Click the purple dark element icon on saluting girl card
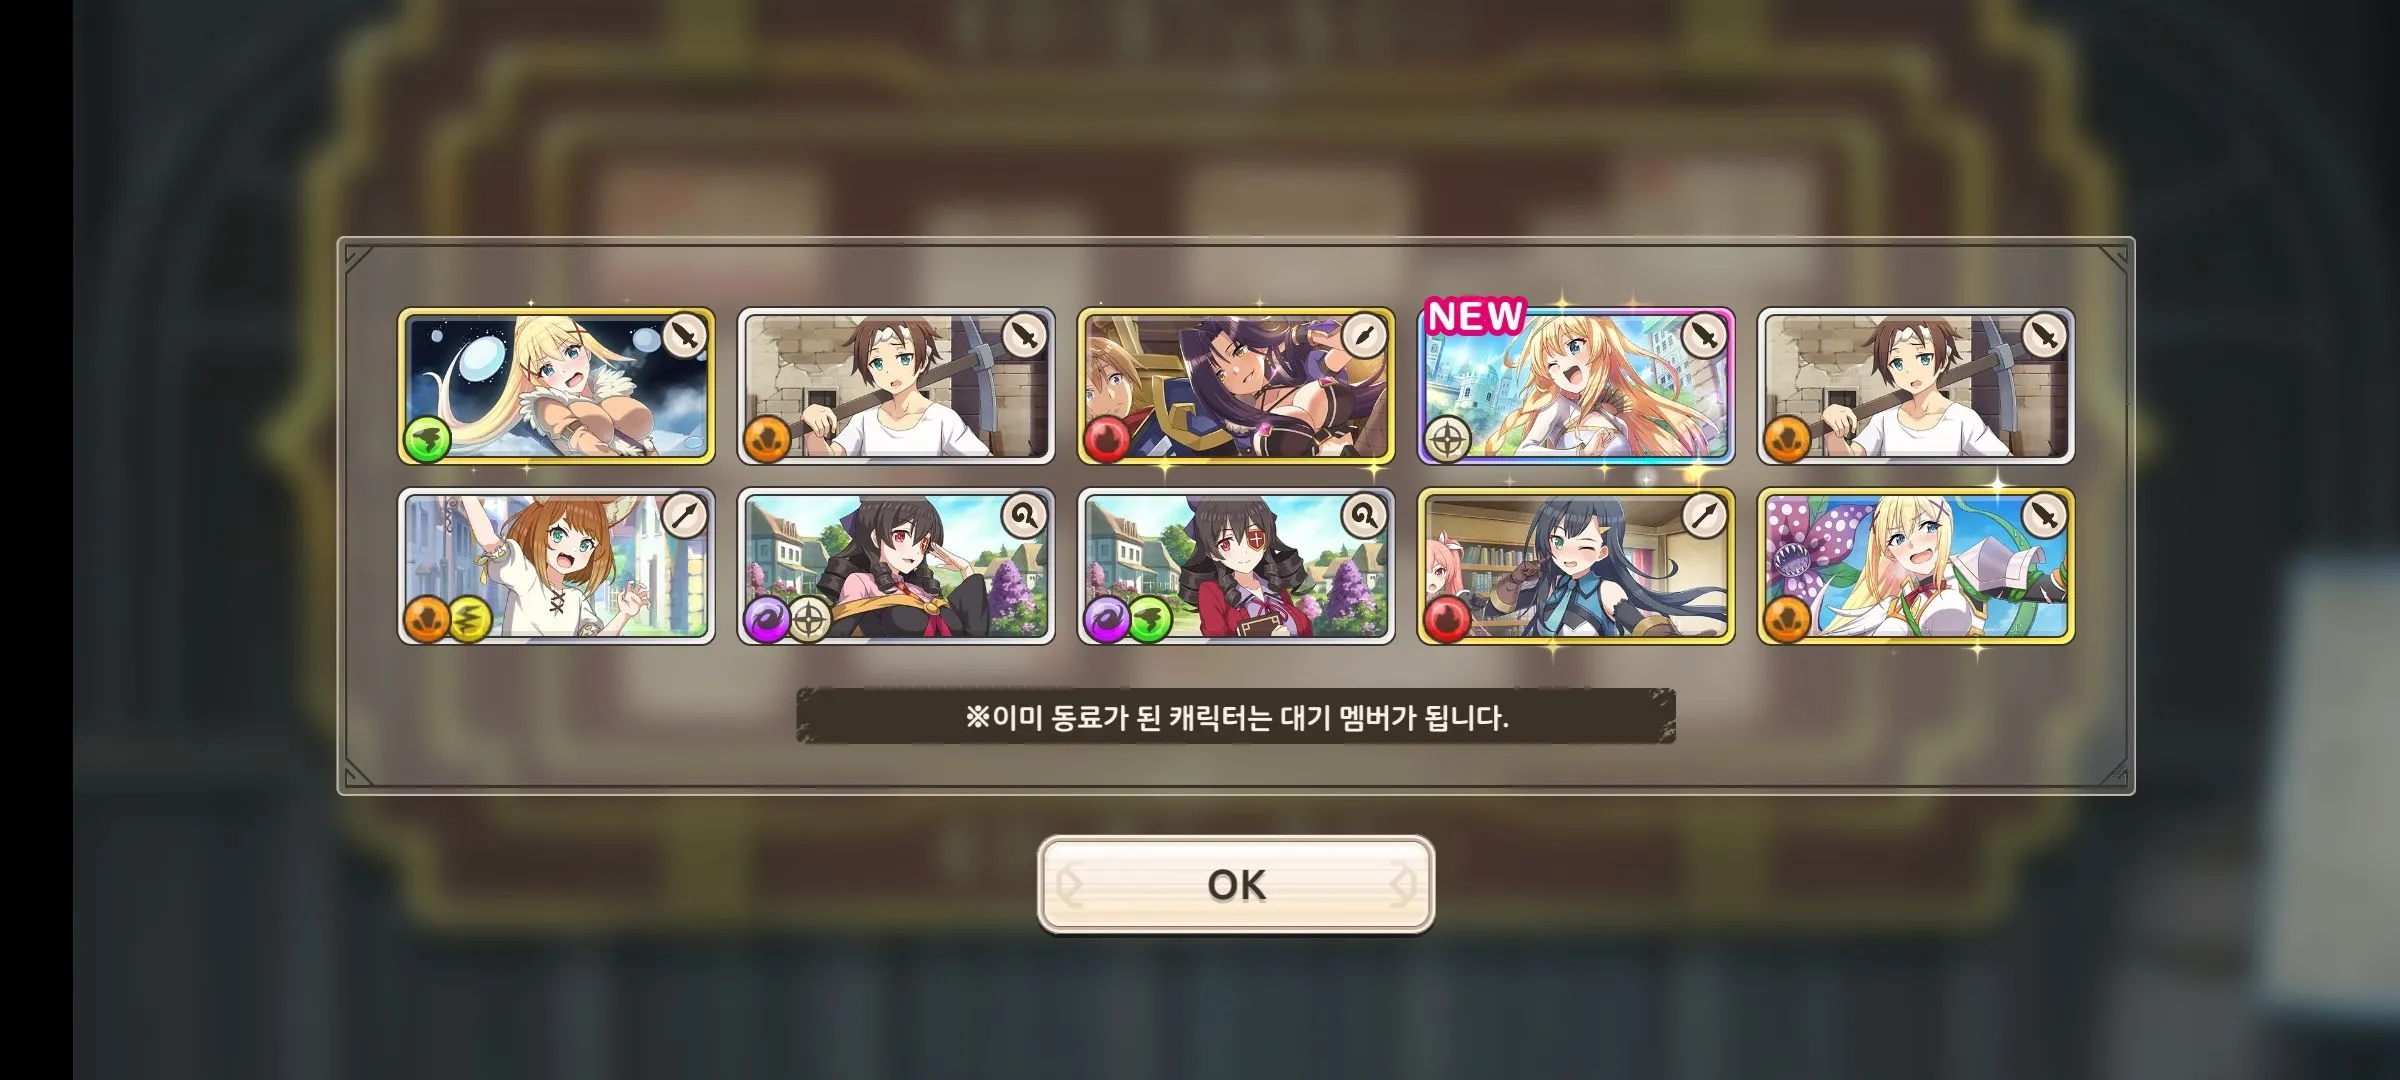The height and width of the screenshot is (1080, 2400). 767,619
